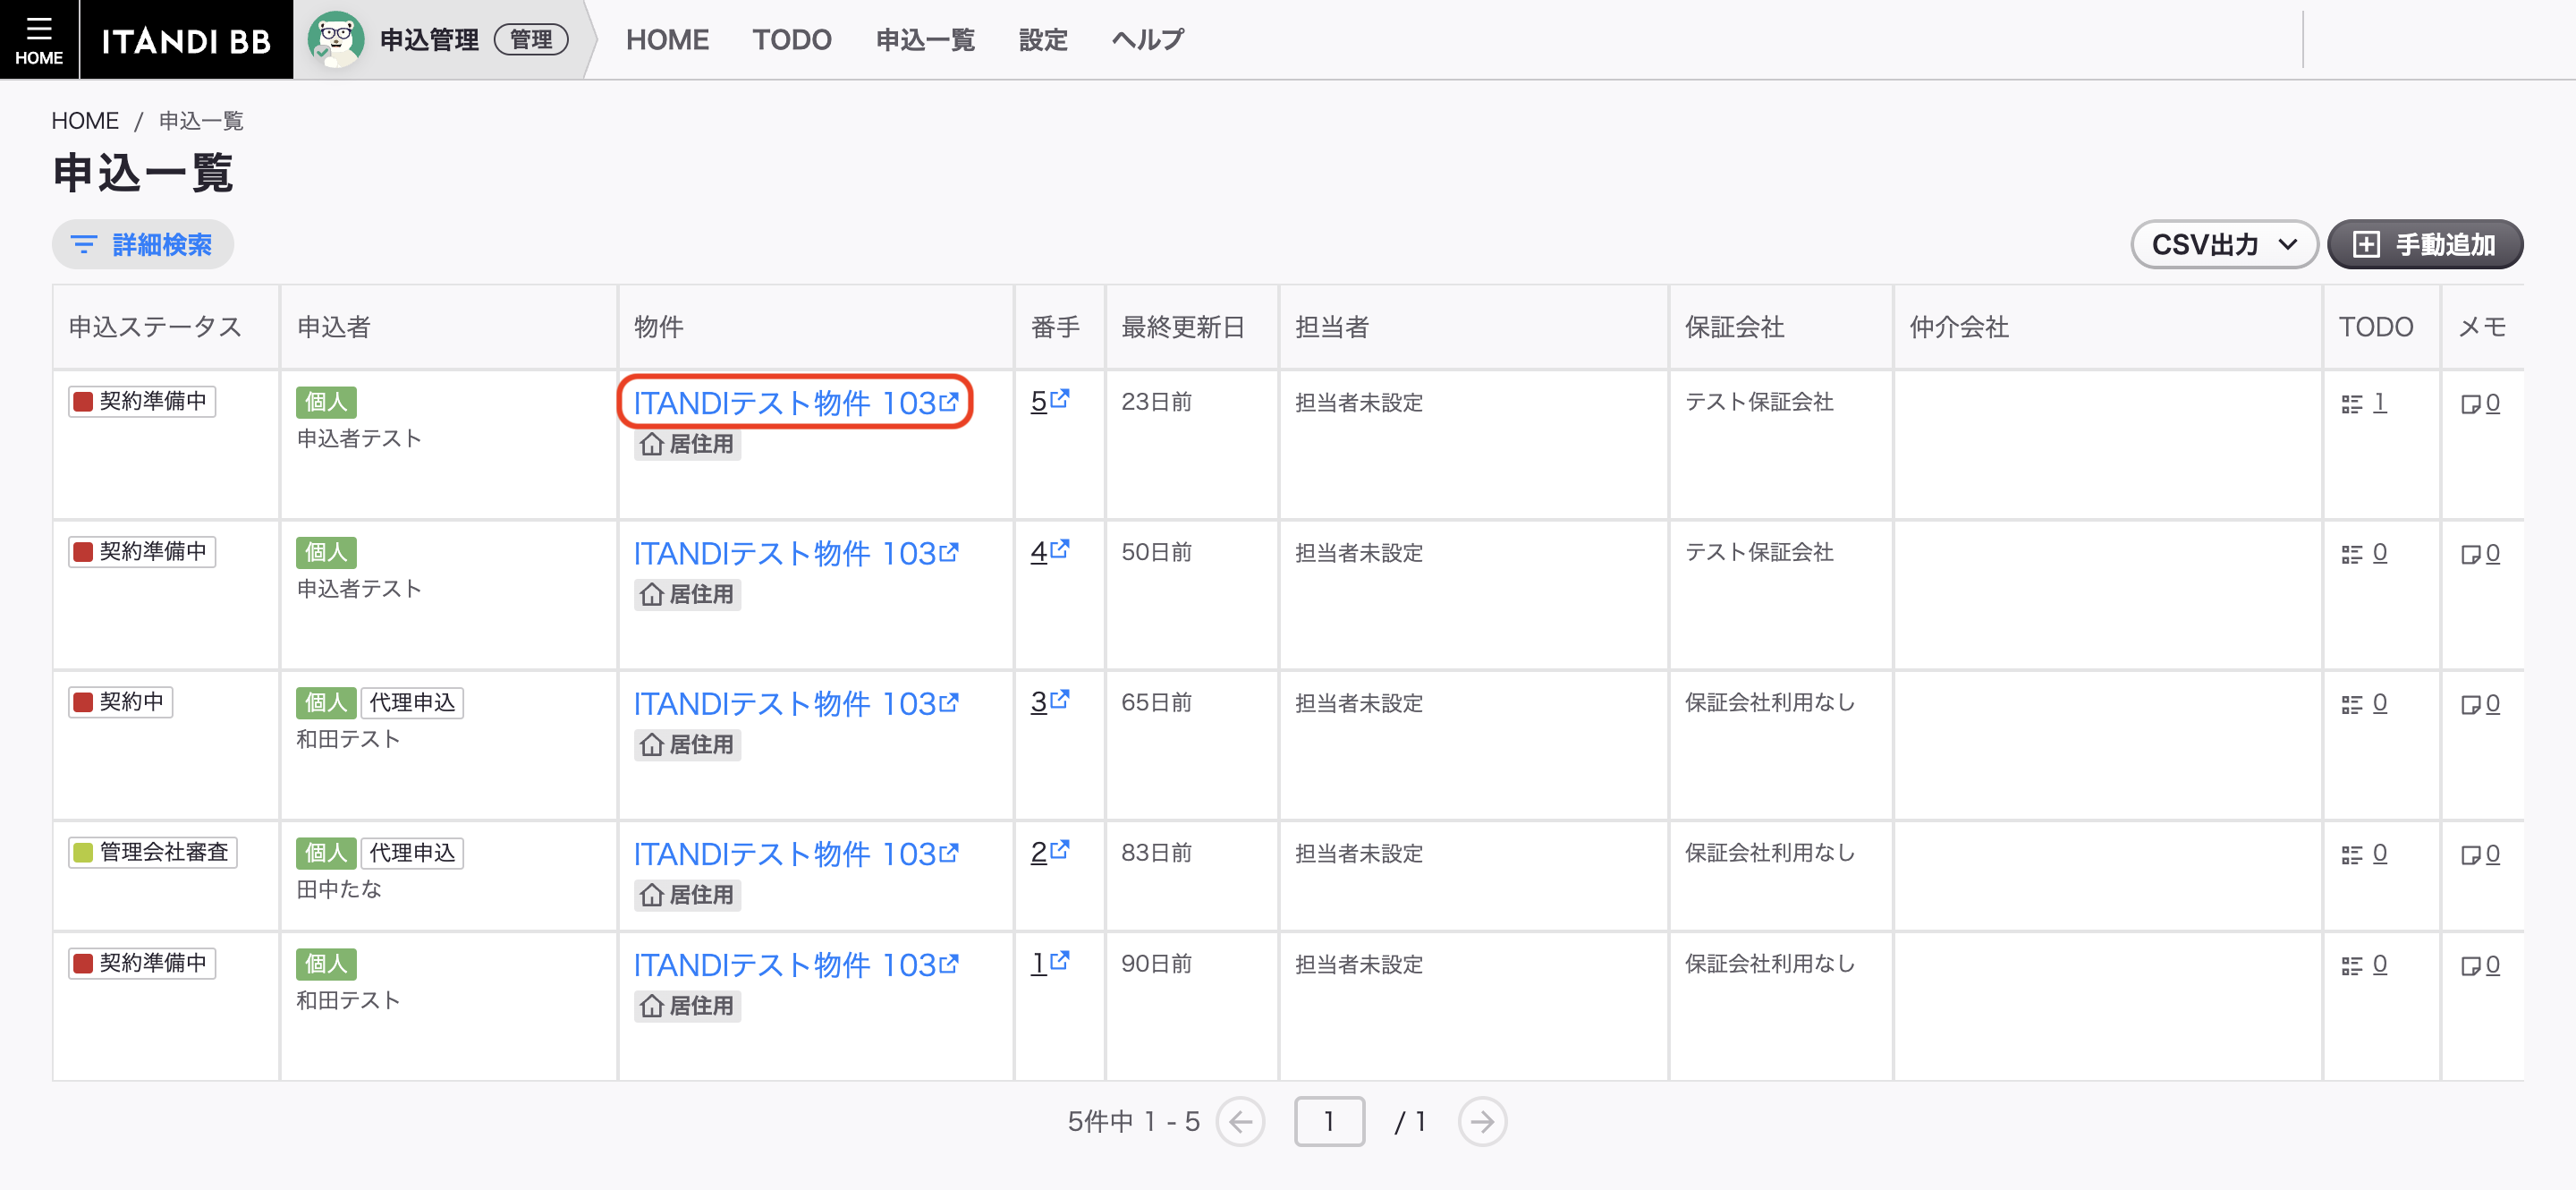Click the 管理 badge in header
Image resolution: width=2576 pixels, height=1190 pixels.
531,40
